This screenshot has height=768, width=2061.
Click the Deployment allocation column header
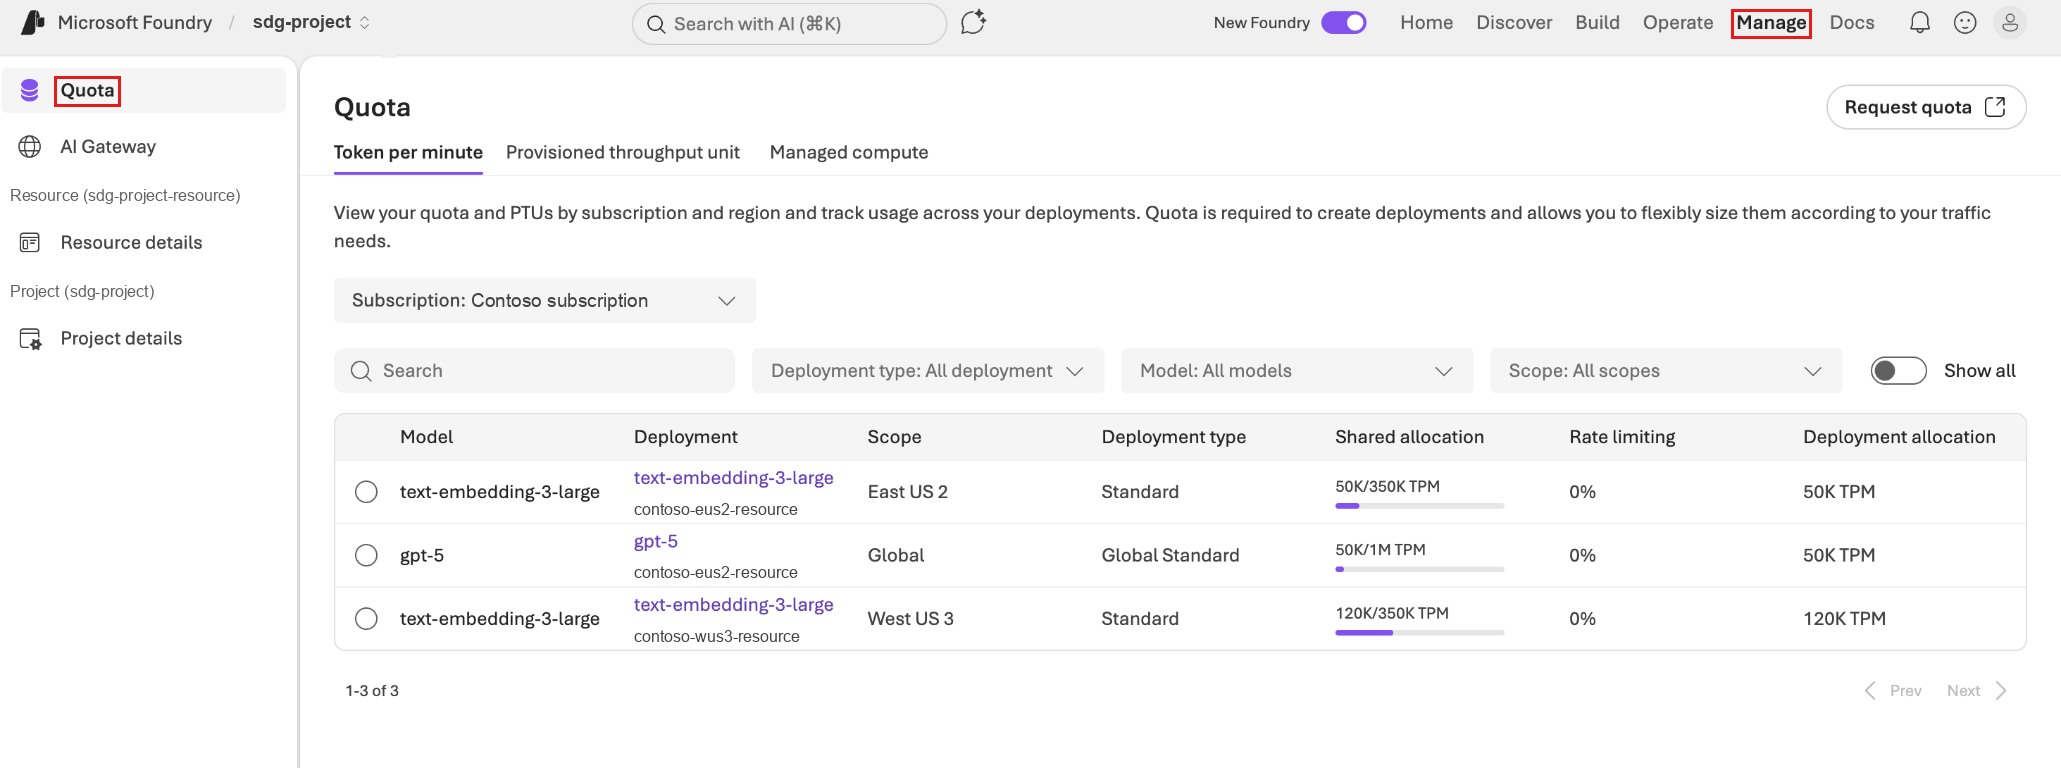(x=1899, y=437)
